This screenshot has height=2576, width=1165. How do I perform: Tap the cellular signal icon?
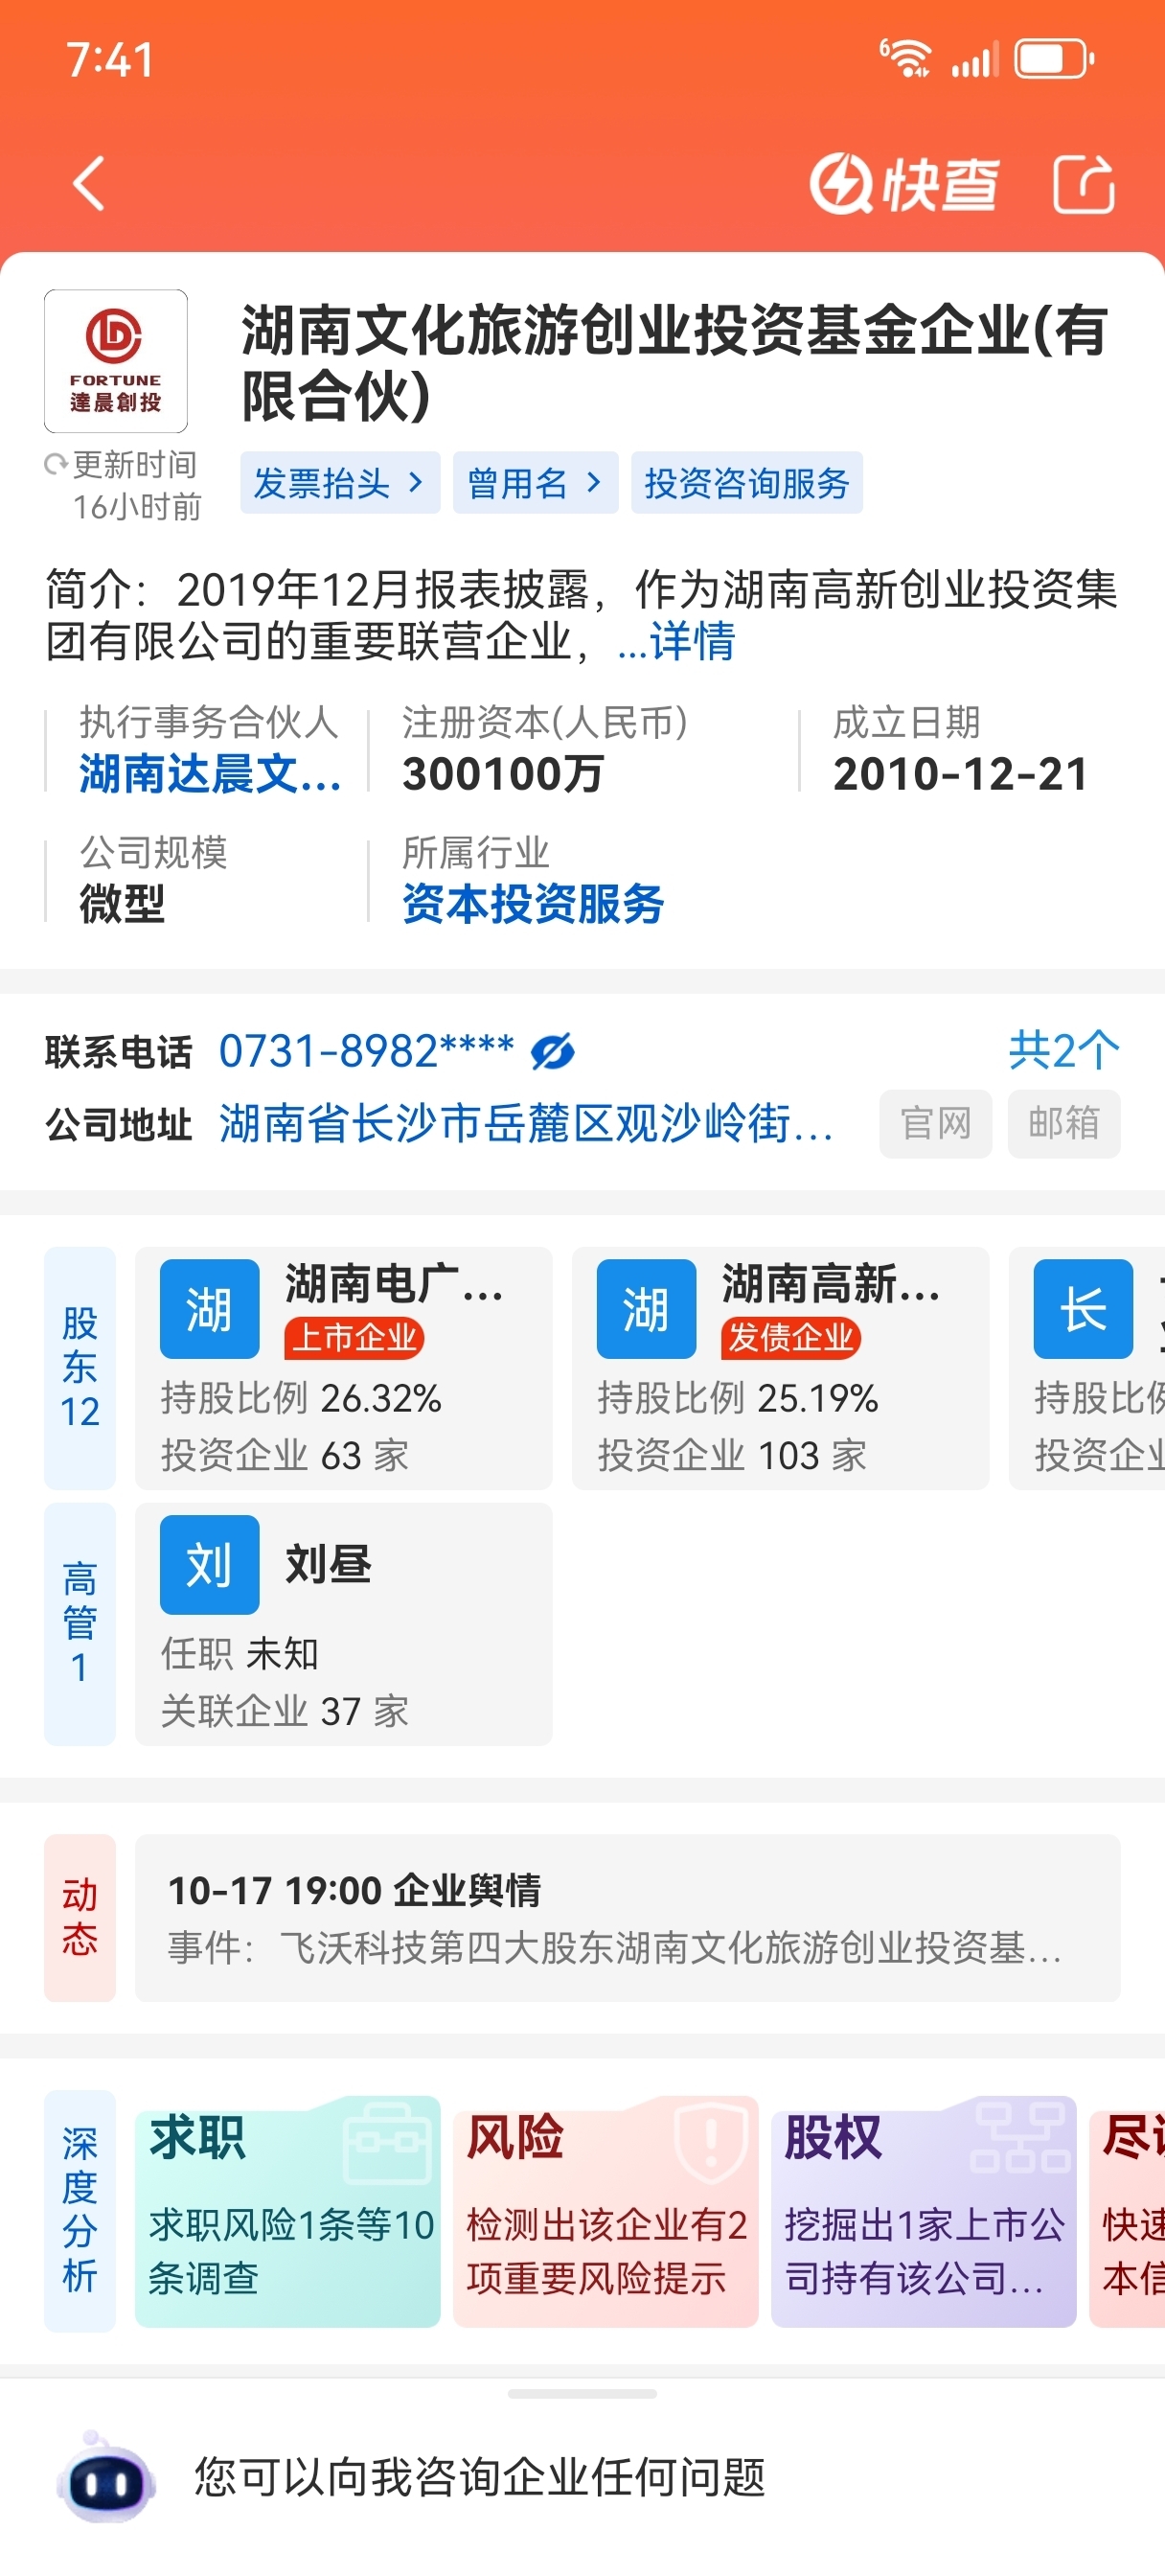coord(975,60)
